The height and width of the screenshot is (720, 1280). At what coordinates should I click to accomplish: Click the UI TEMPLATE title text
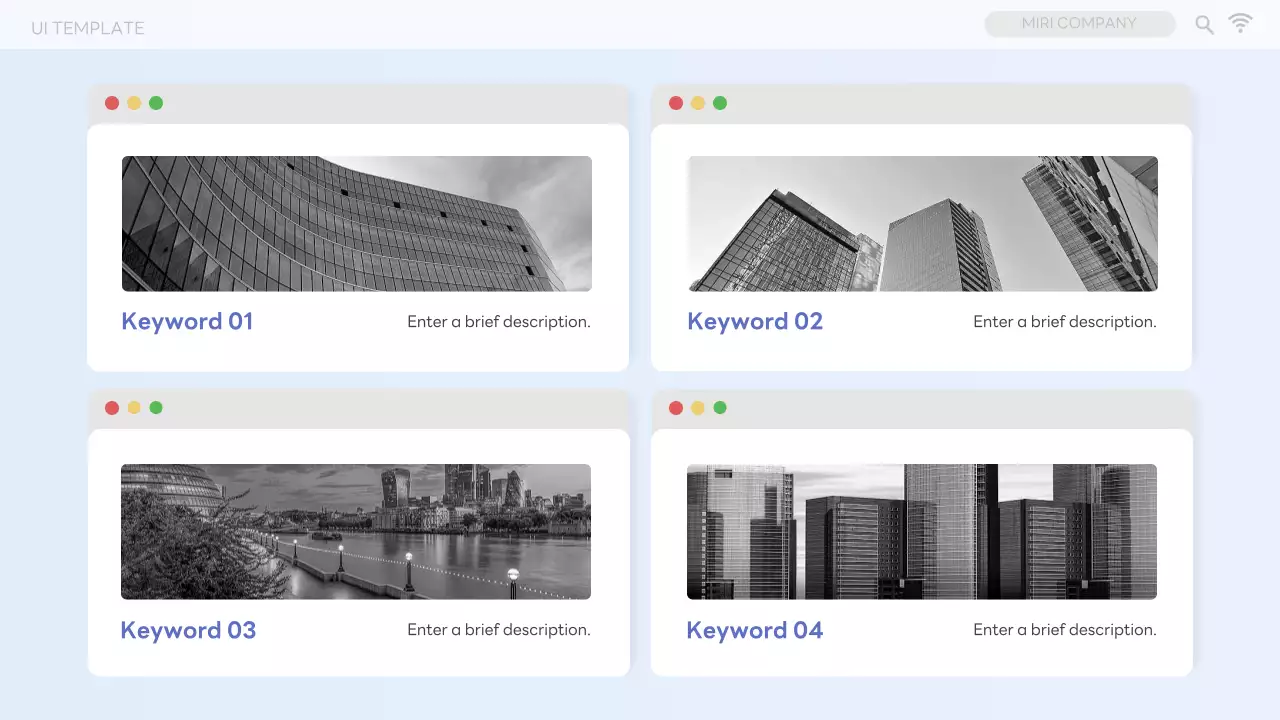point(88,28)
